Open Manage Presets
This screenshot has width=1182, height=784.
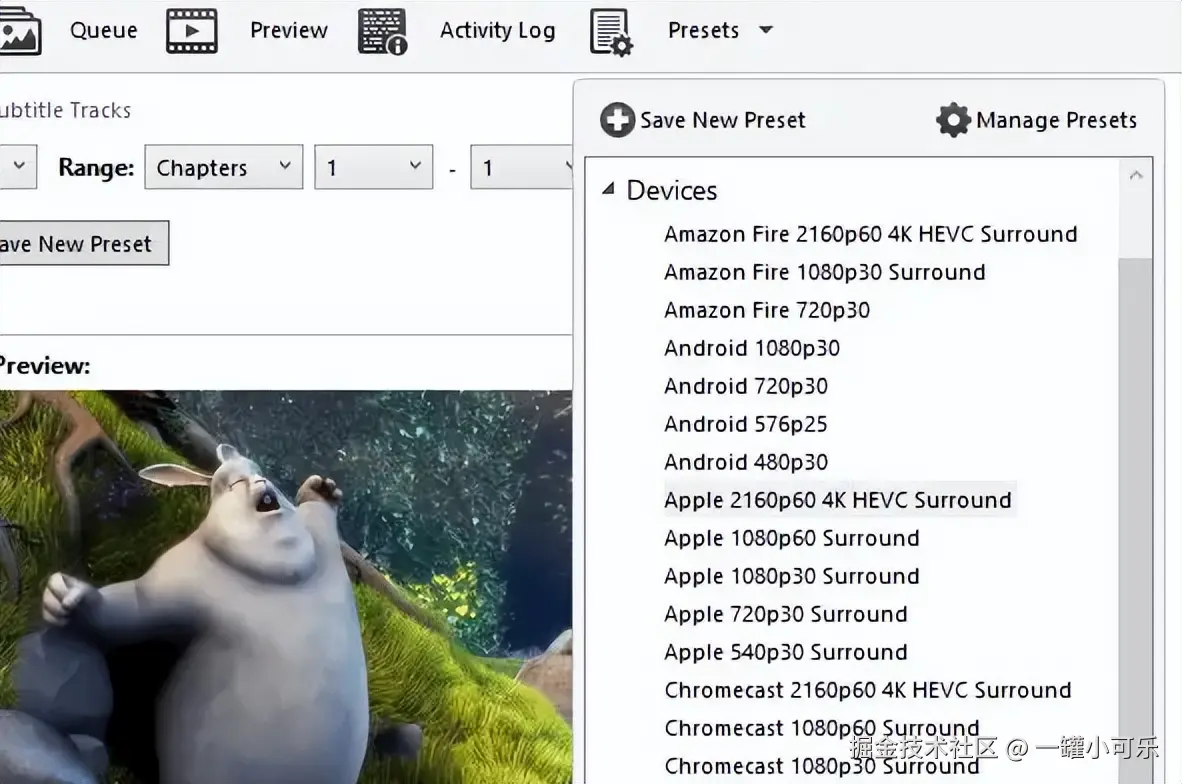coord(1056,120)
